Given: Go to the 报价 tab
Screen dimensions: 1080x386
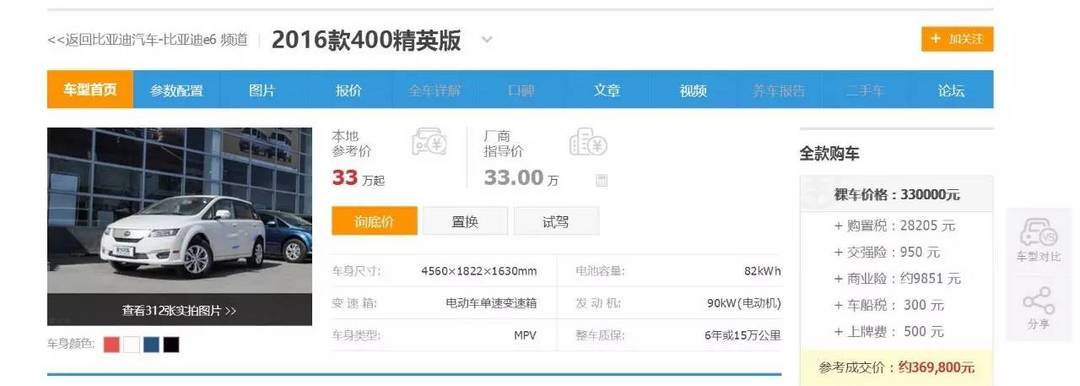Looking at the screenshot, I should click(x=349, y=90).
